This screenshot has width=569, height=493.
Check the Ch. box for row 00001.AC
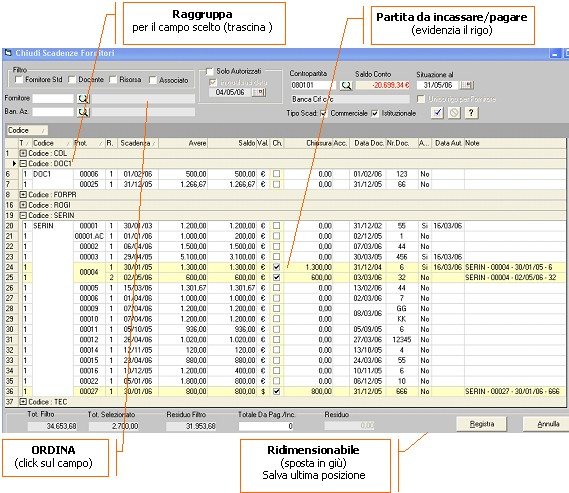tap(277, 236)
